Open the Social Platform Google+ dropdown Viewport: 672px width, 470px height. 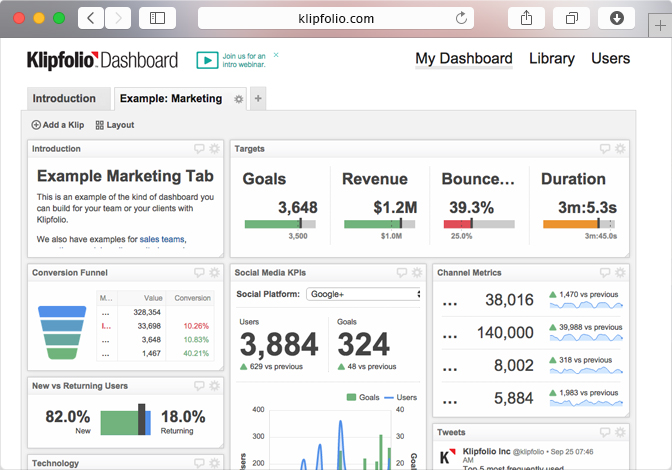pos(363,294)
